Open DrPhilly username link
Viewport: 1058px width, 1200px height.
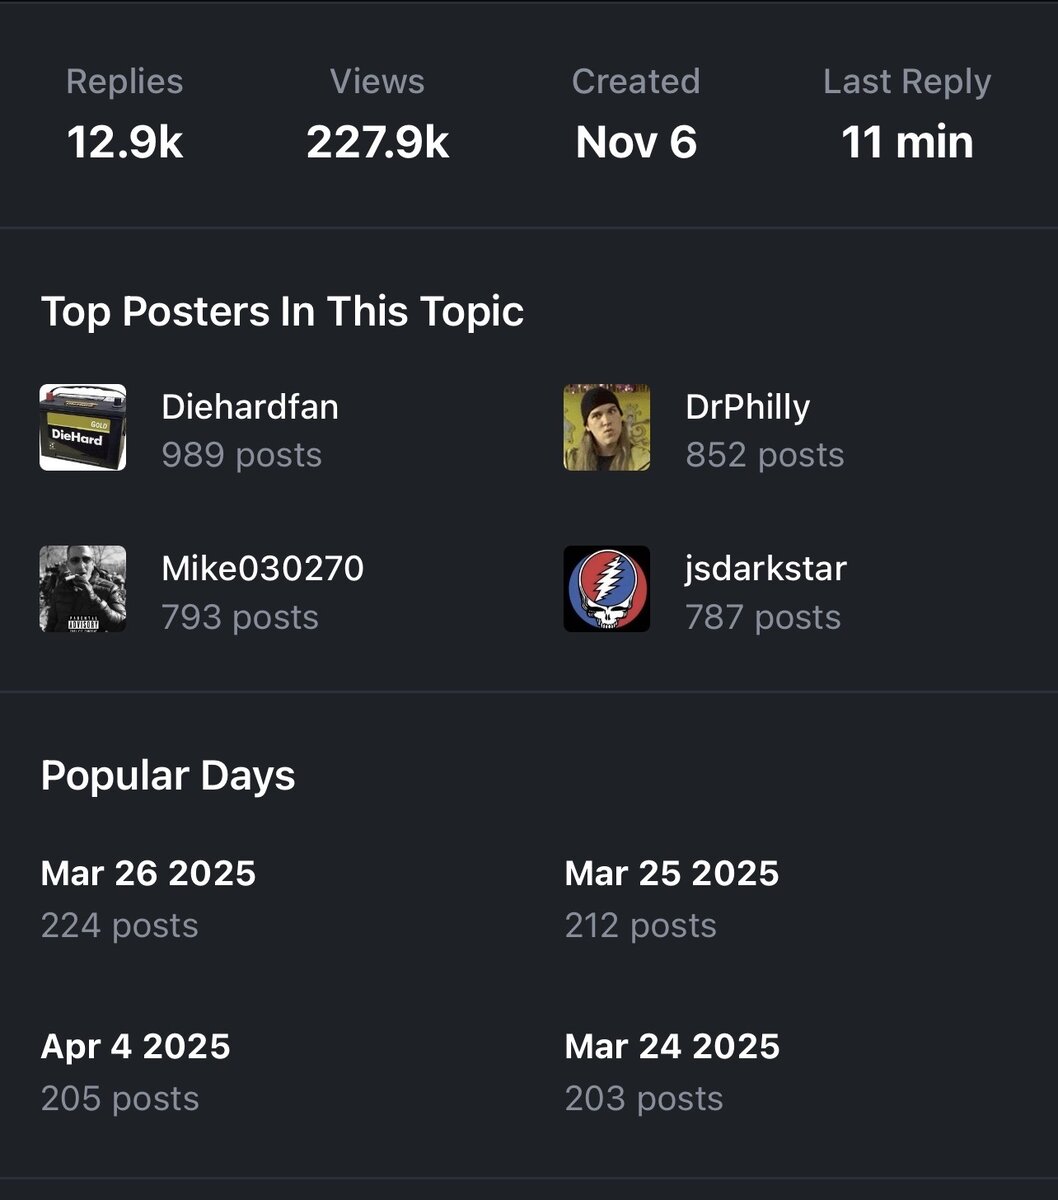click(748, 407)
